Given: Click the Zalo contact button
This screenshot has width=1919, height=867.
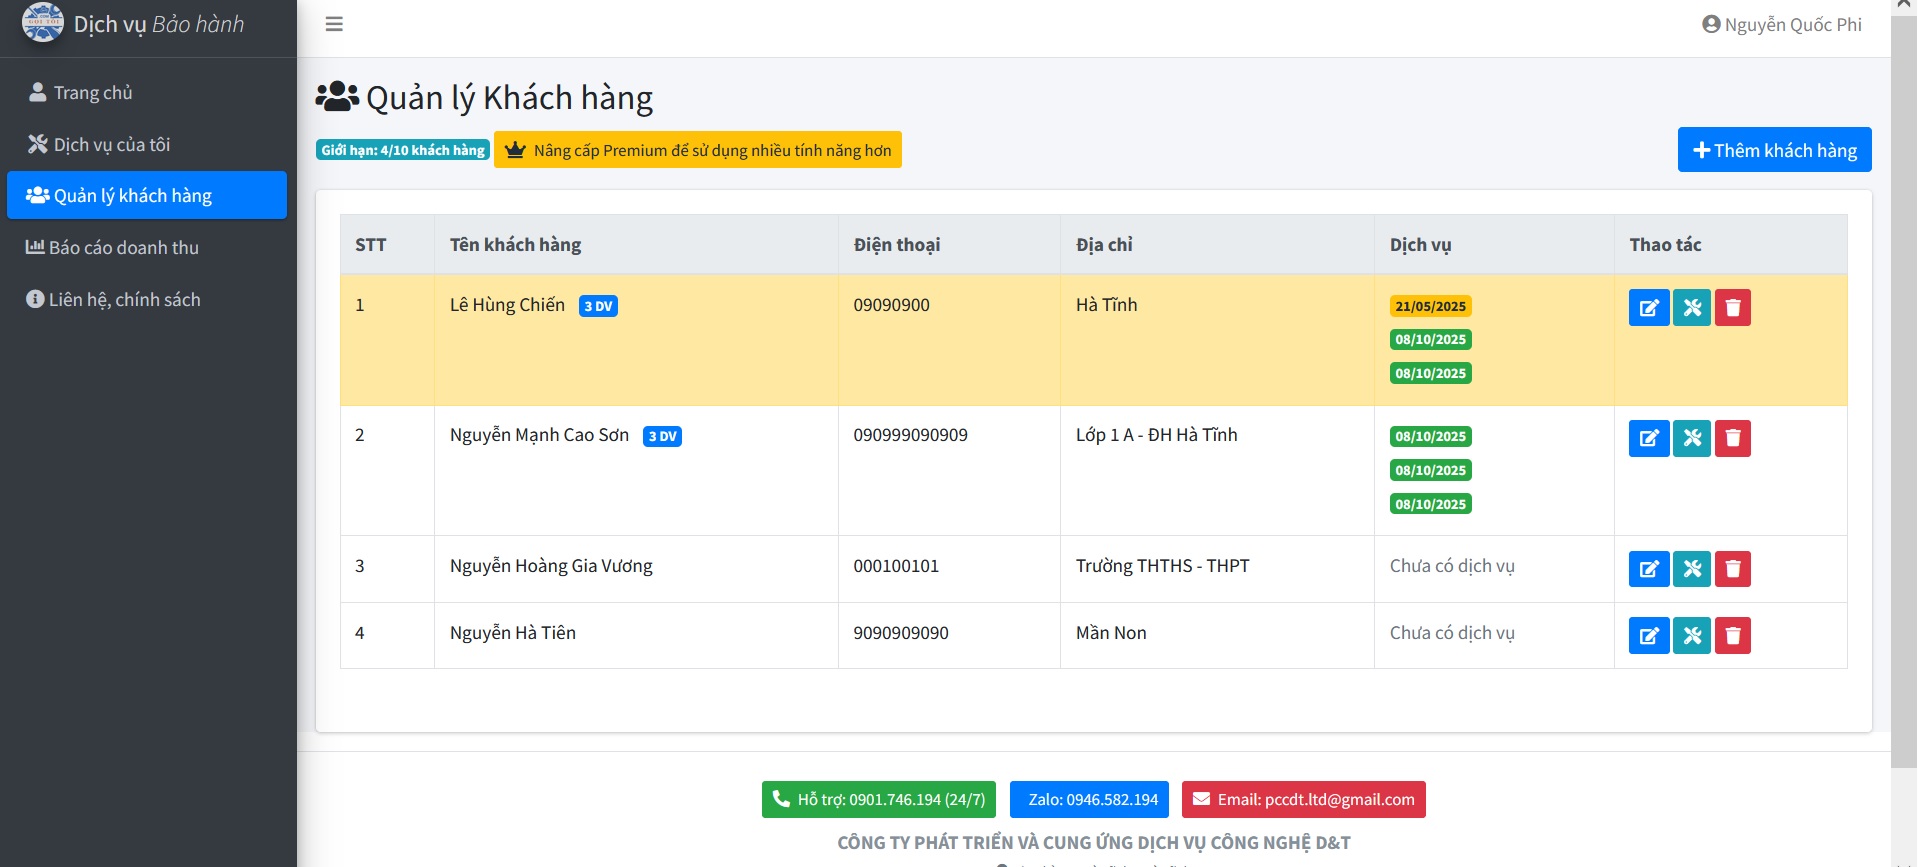Looking at the screenshot, I should tap(1091, 800).
